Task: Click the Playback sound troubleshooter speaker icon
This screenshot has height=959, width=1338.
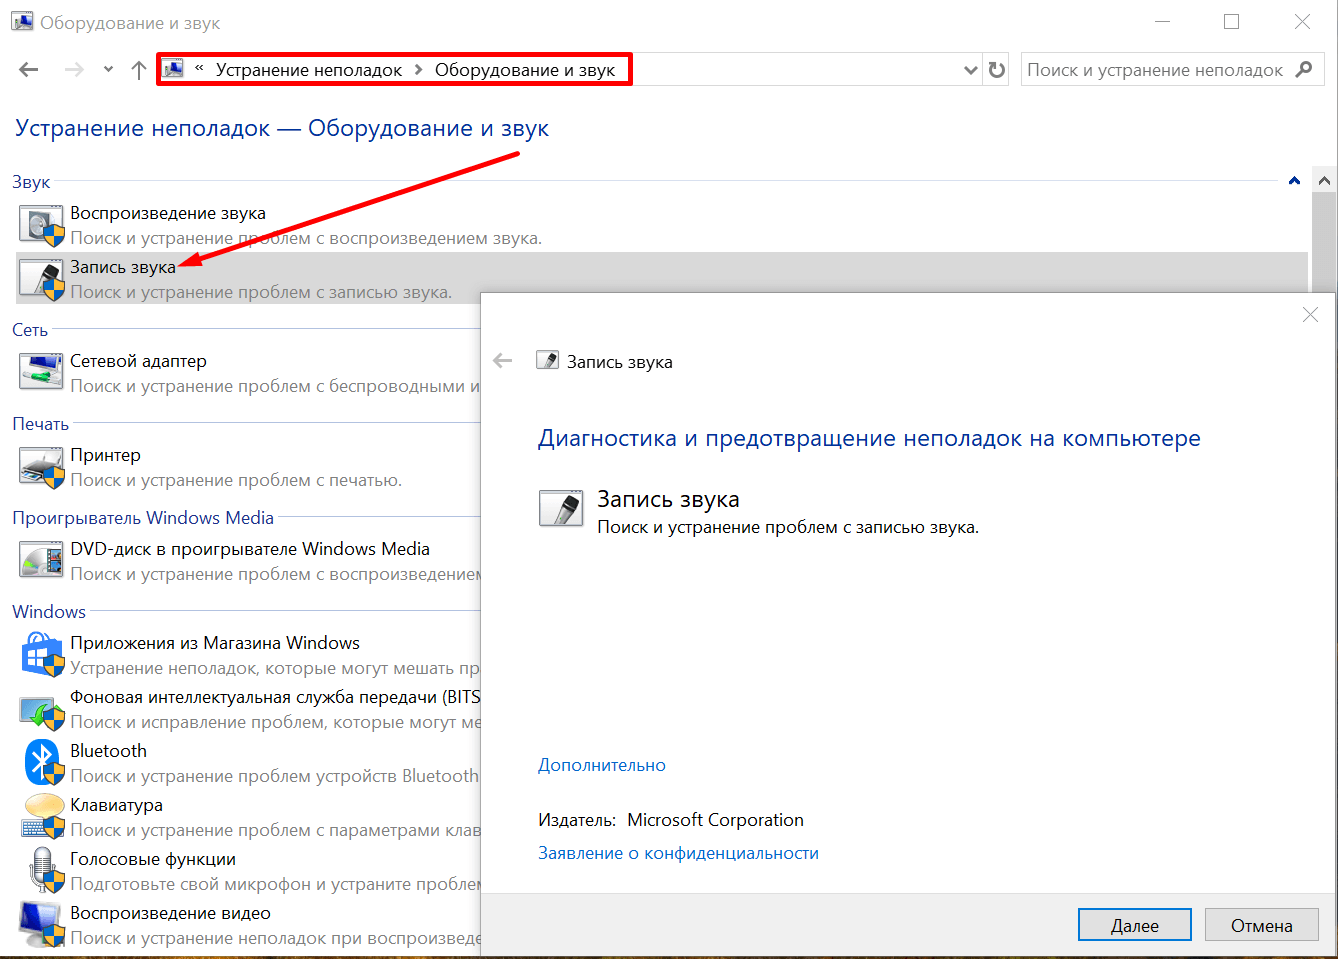Action: pos(41,225)
